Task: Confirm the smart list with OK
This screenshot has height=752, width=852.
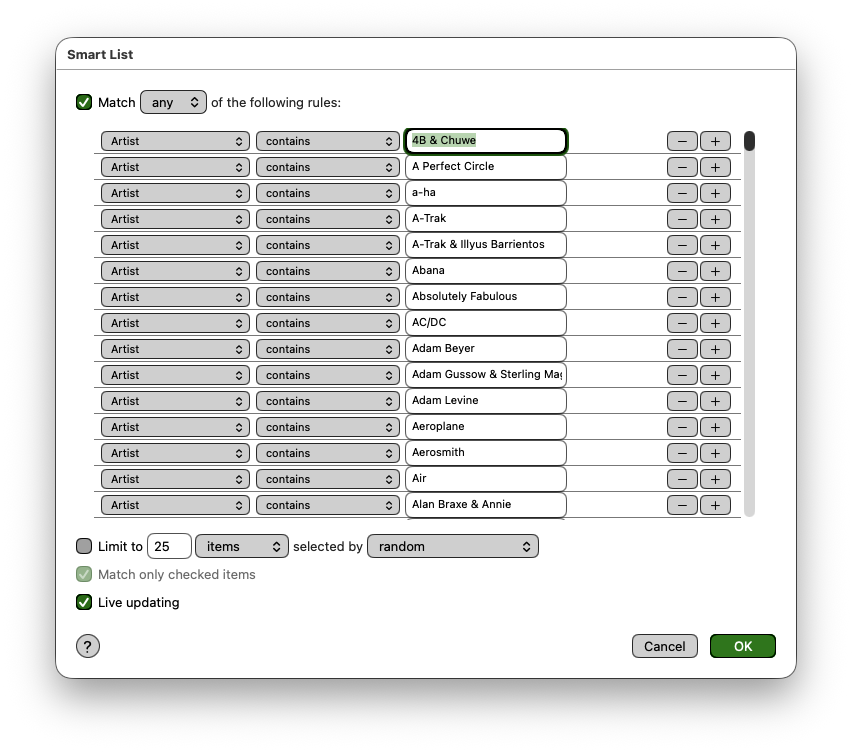Action: pos(742,646)
